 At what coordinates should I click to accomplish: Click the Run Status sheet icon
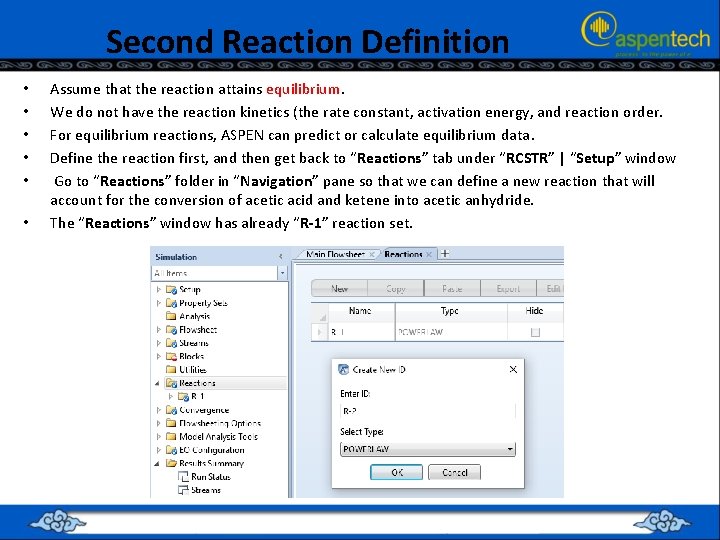183,476
